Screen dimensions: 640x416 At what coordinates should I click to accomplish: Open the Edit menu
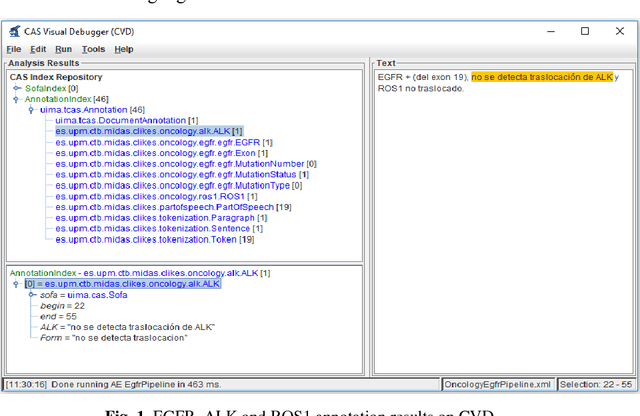coord(38,49)
